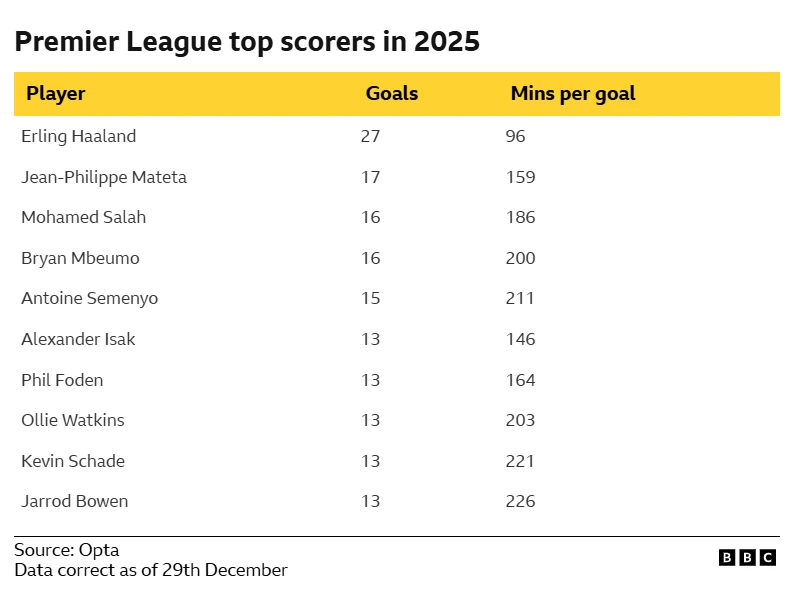Click Haaland's goals value of 27

coord(370,136)
